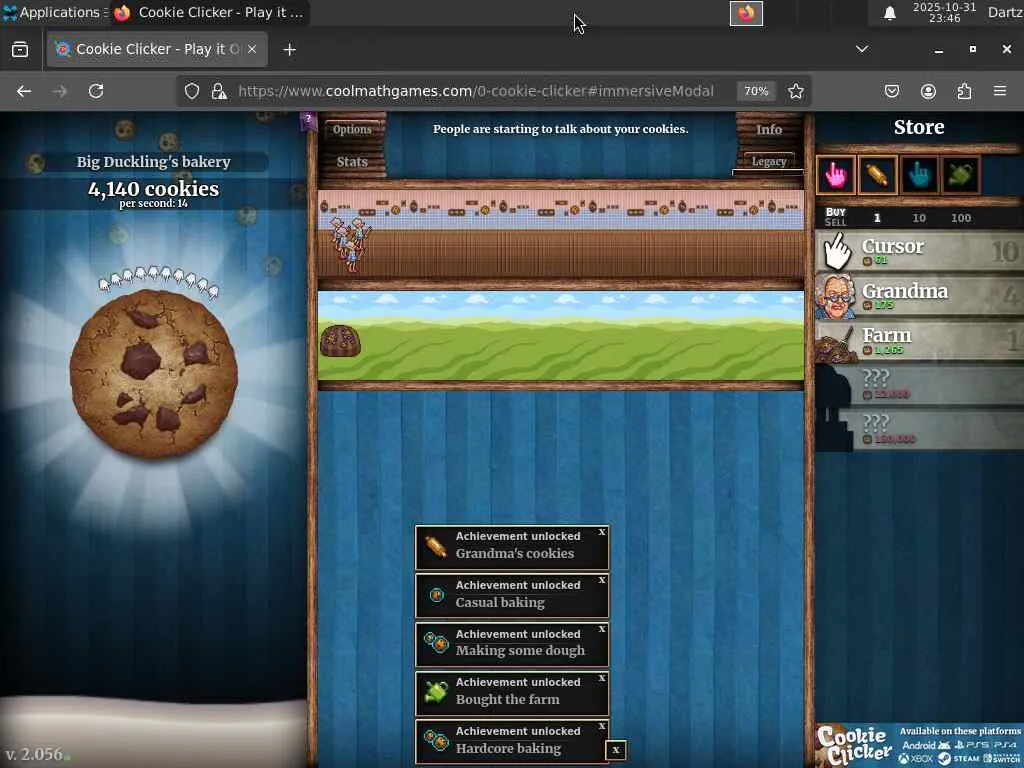Set purchase quantity to 1

877,217
